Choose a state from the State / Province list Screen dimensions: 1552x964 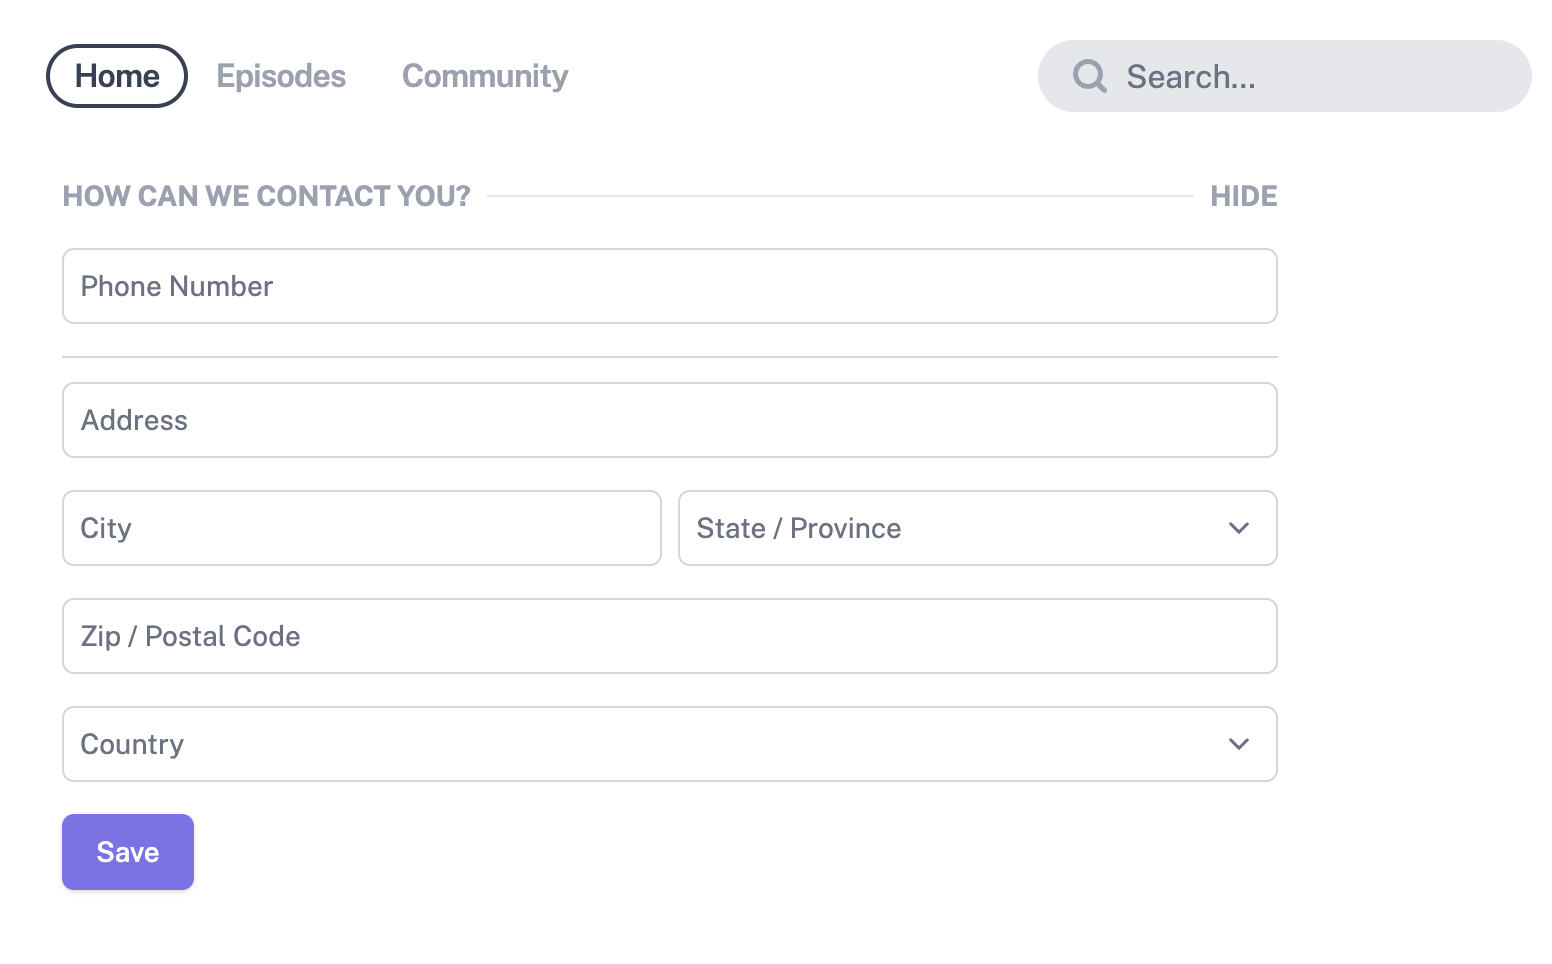coord(978,528)
